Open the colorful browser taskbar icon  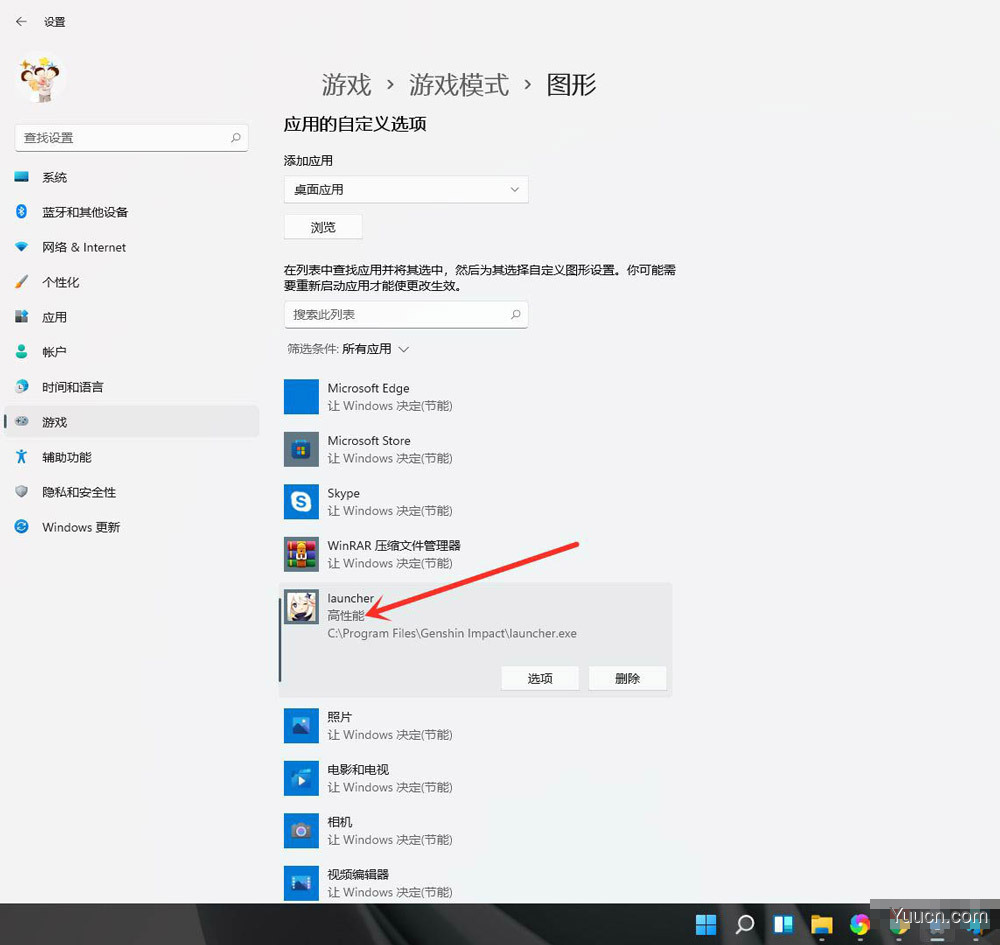click(860, 924)
